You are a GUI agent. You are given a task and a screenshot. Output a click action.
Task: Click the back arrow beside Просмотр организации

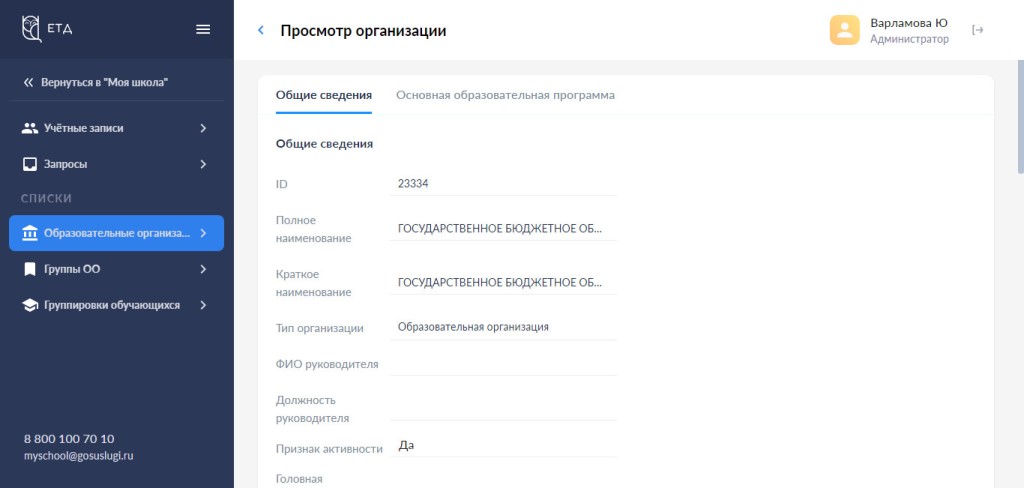[261, 31]
